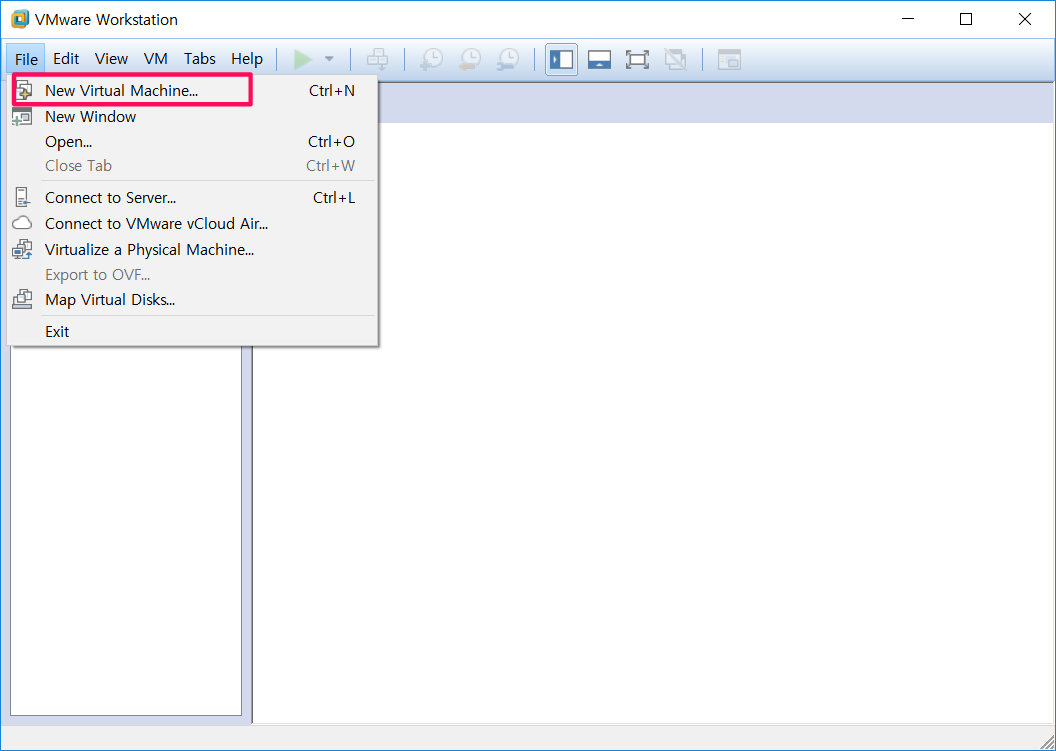
Task: Open the Snapshot Manager toolbar icon
Action: click(x=508, y=59)
